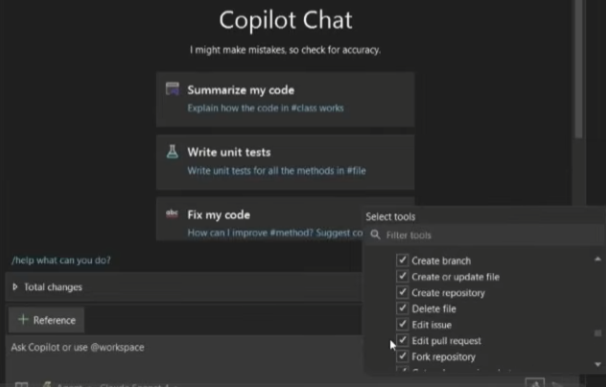Click the up arrow of the tools list
Image resolution: width=606 pixels, height=387 pixels.
click(598, 259)
